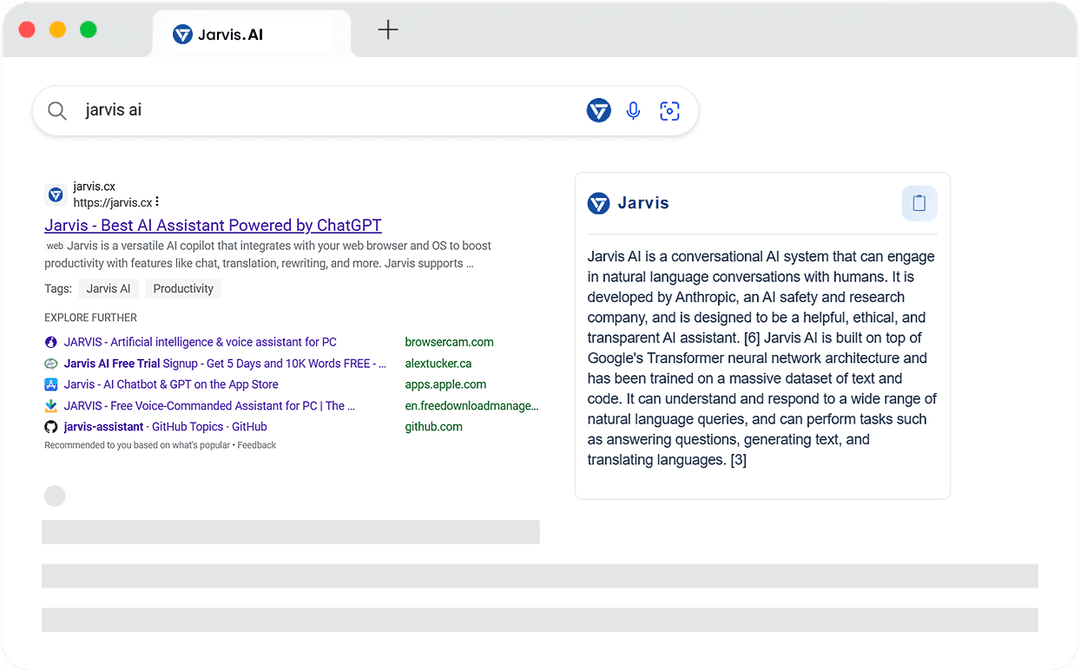Click en.freedownloadmanage... domain text
The width and height of the screenshot is (1080, 670).
point(472,406)
